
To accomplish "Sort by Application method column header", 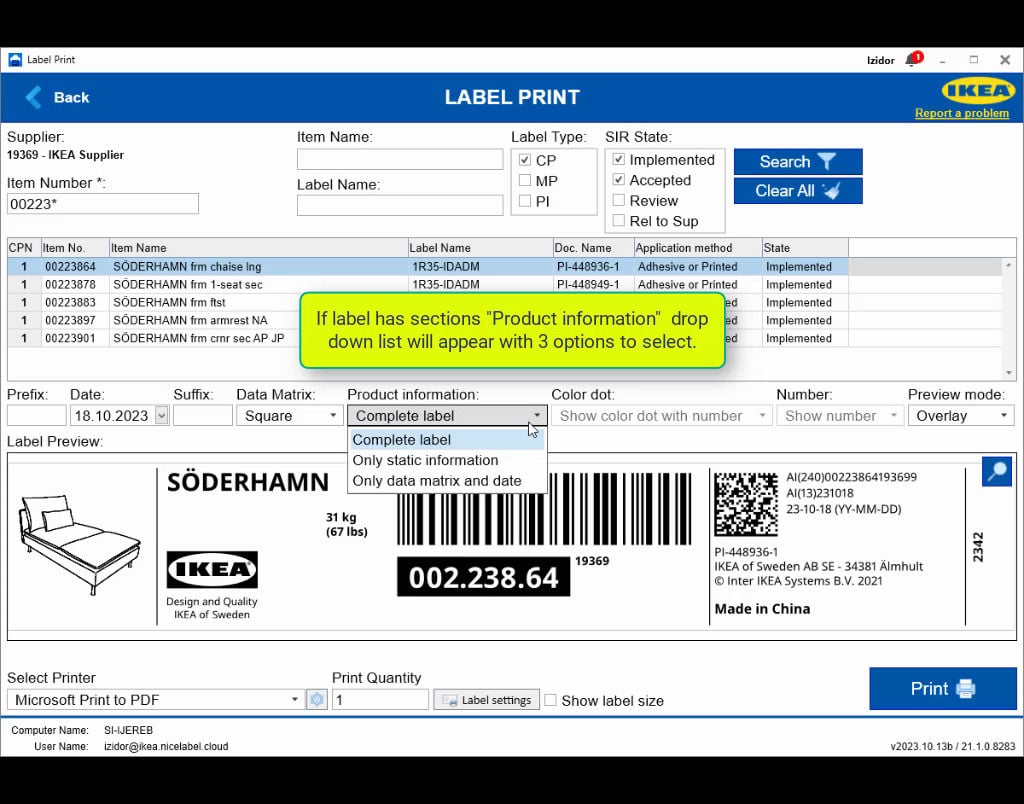I will (698, 248).
